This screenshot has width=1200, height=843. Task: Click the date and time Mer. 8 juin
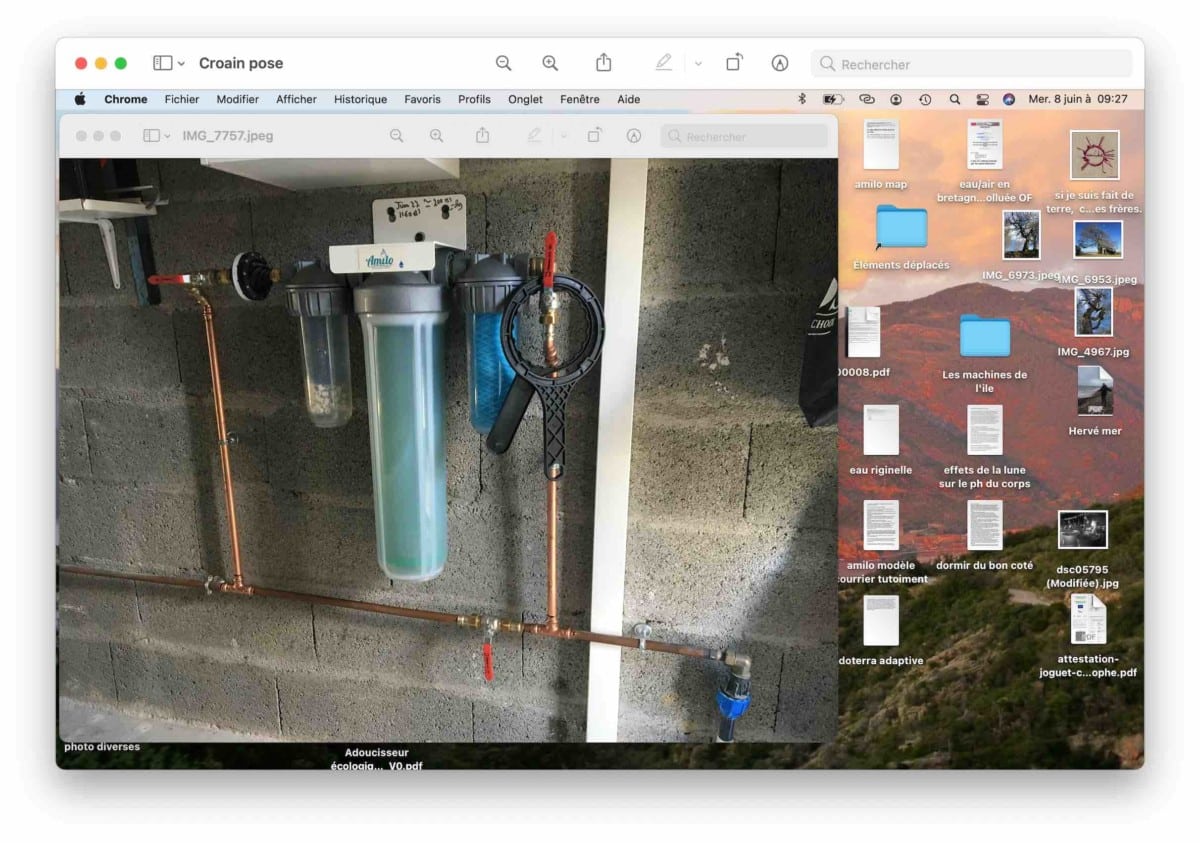(1078, 99)
